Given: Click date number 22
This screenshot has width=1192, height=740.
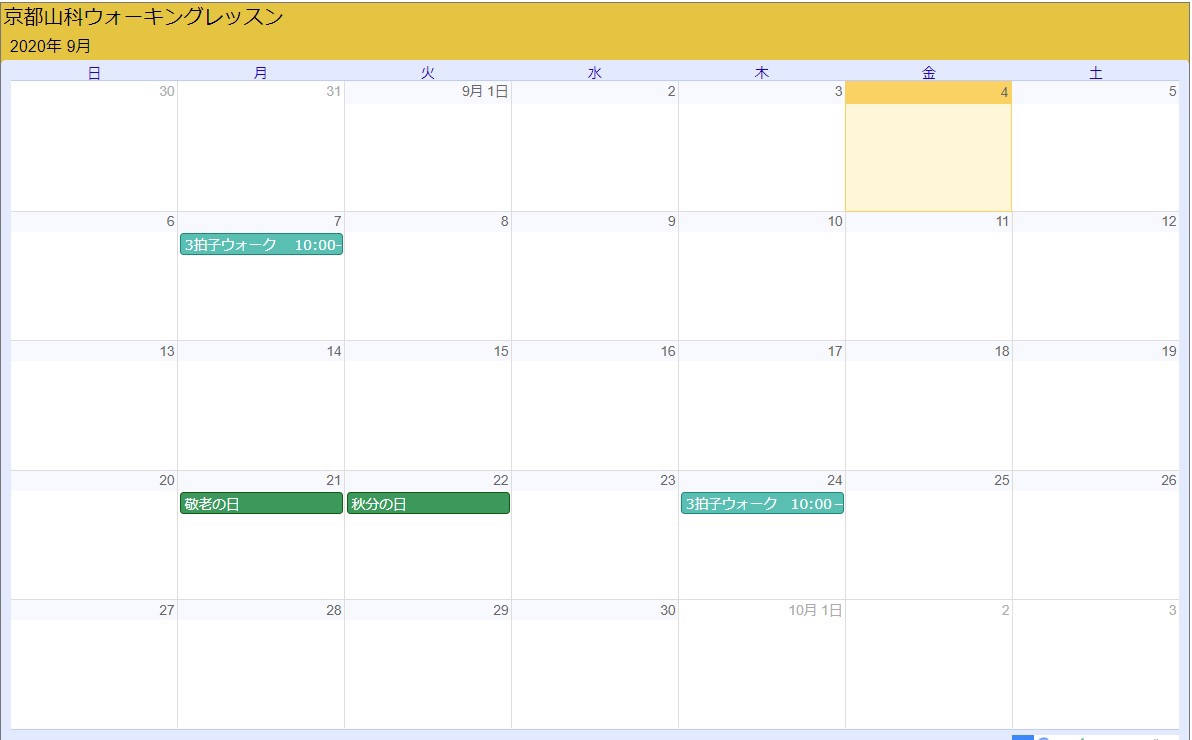Looking at the screenshot, I should pos(501,480).
